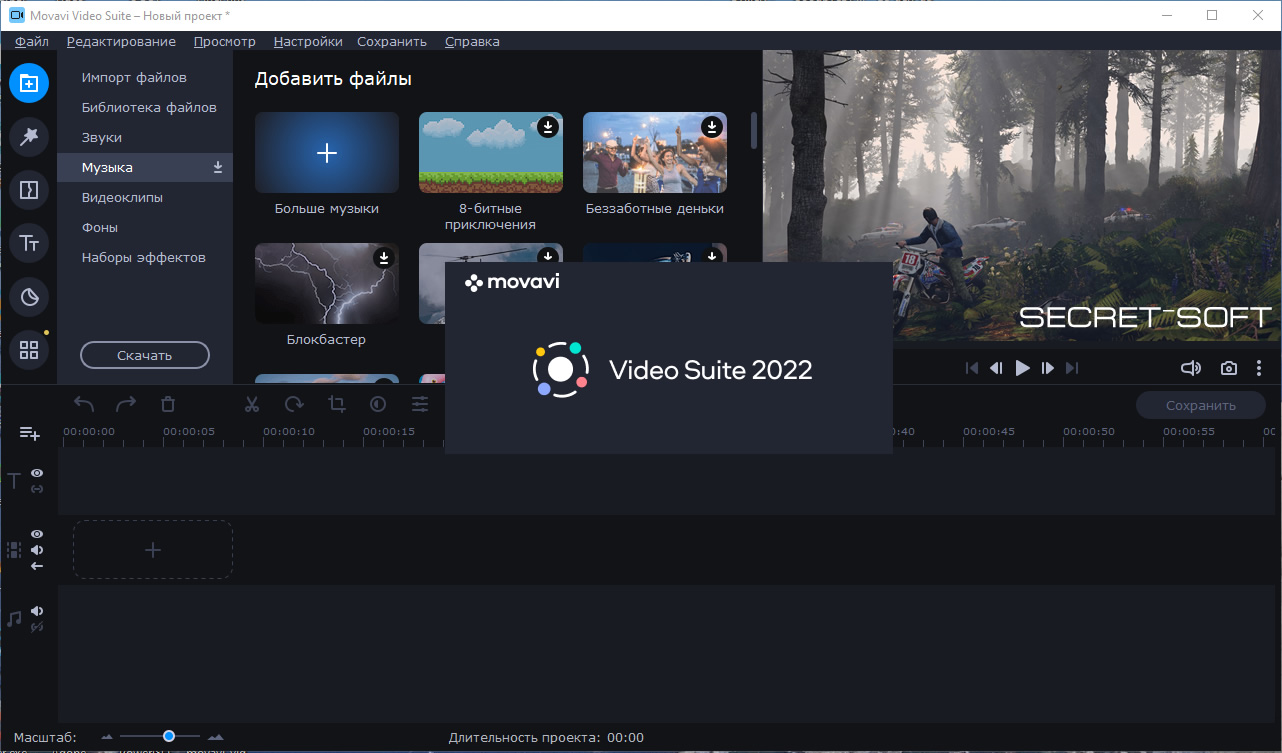Click the timeline zoom slider handle
The image size is (1282, 753).
[x=169, y=736]
